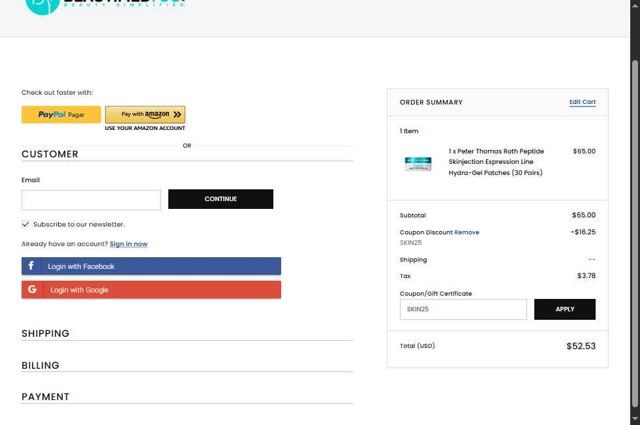Click the page vertical scrollbar thumb

635,233
